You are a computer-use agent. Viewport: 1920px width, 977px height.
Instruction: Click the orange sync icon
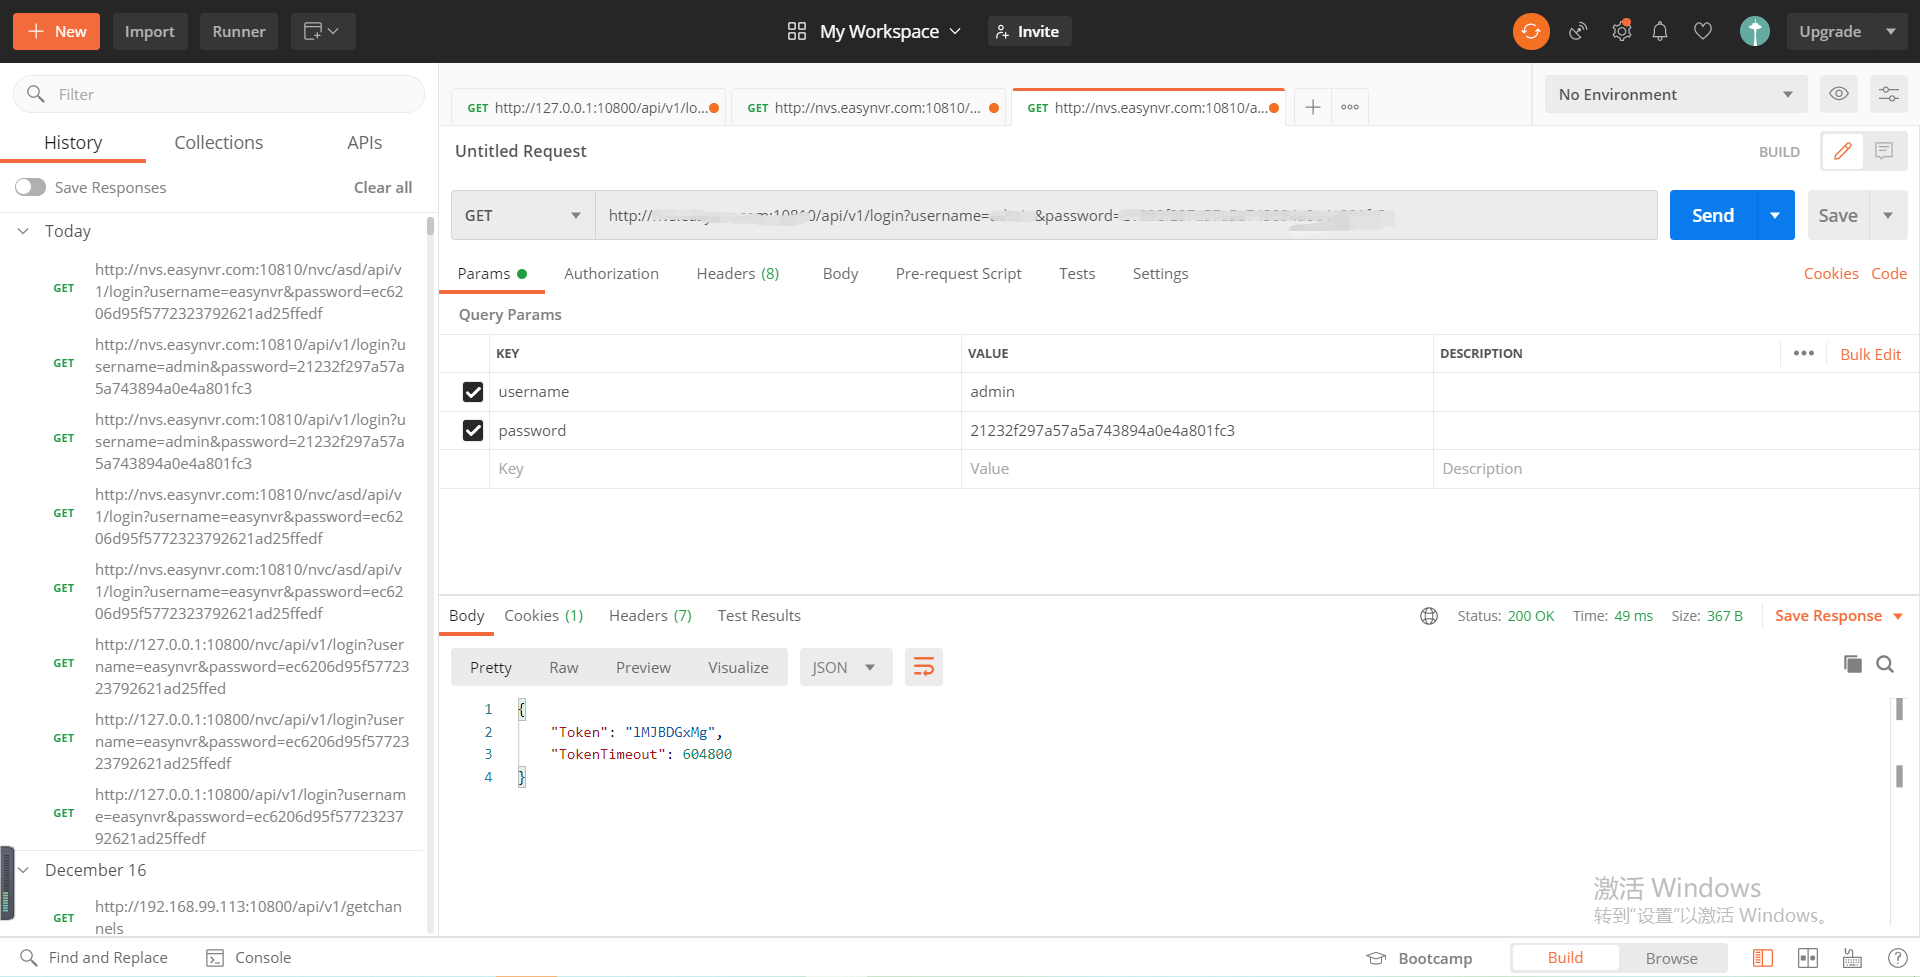point(1531,31)
